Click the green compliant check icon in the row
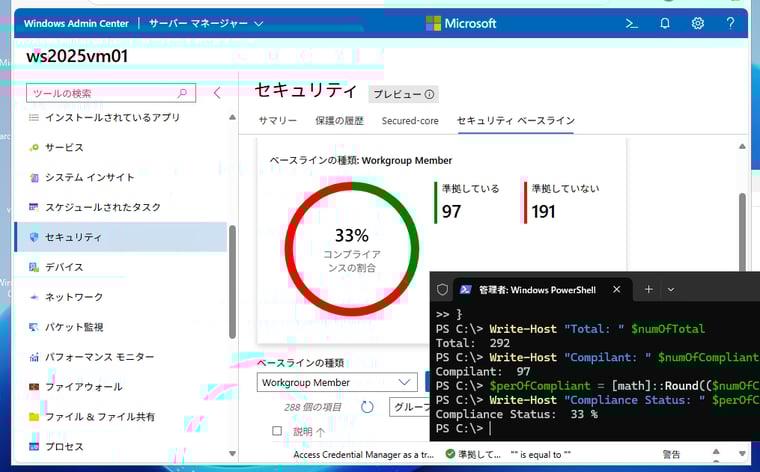This screenshot has height=472, width=760. pyautogui.click(x=450, y=454)
